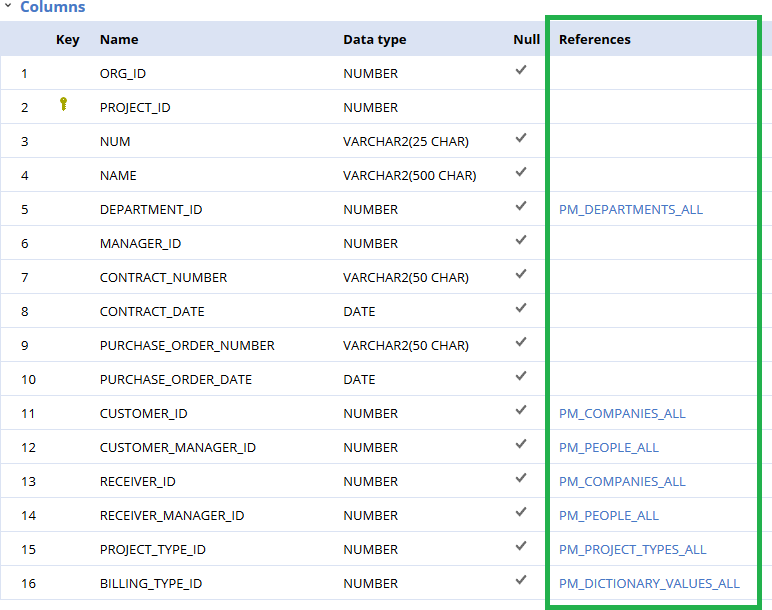Click the Null checkmark for ORG_ID
The width and height of the screenshot is (772, 610).
(520, 71)
